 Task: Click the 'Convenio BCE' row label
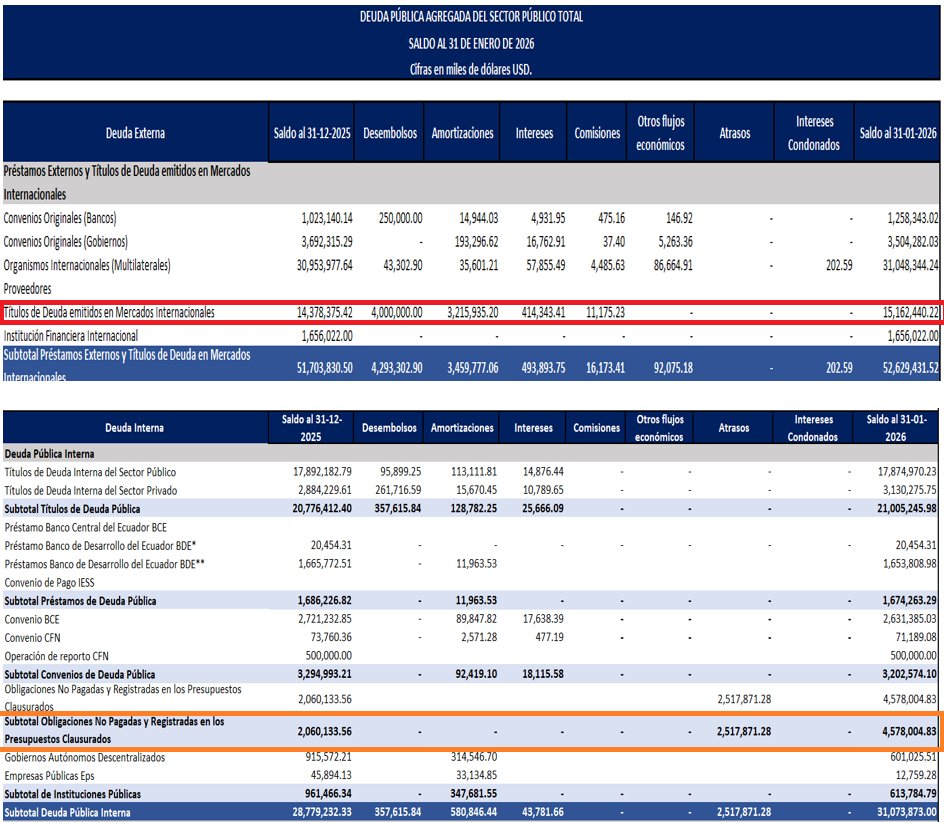(32, 619)
